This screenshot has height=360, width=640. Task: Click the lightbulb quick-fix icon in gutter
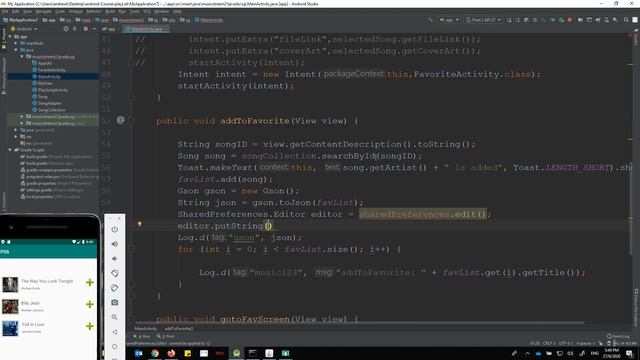pyautogui.click(x=139, y=224)
